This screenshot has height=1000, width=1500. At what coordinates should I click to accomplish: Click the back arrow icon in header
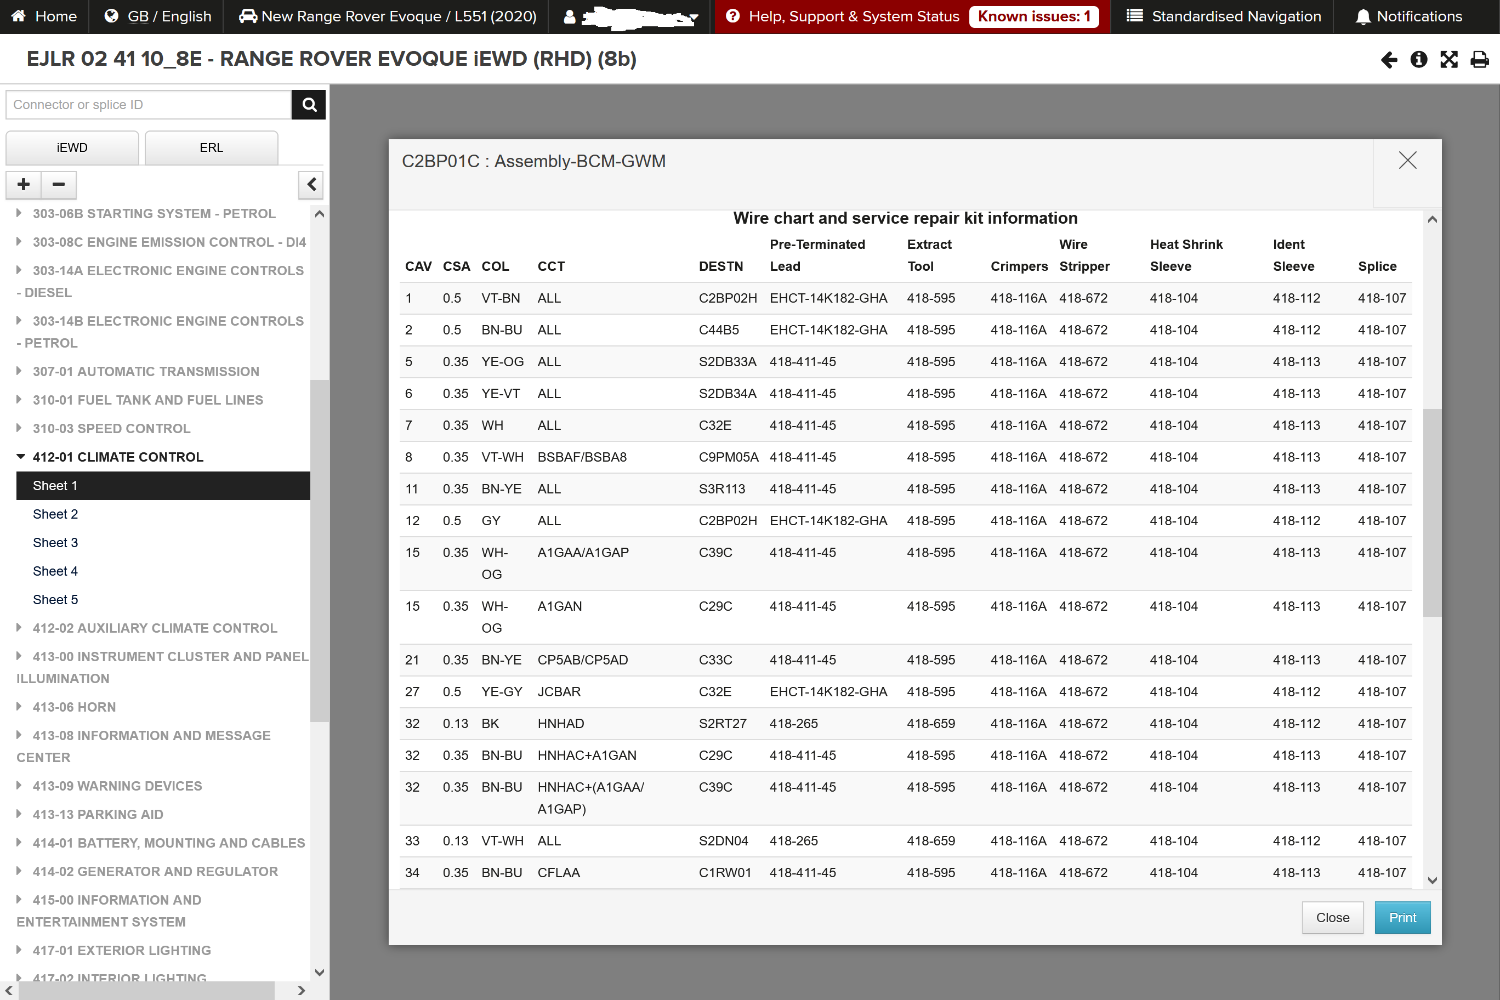click(x=1389, y=60)
